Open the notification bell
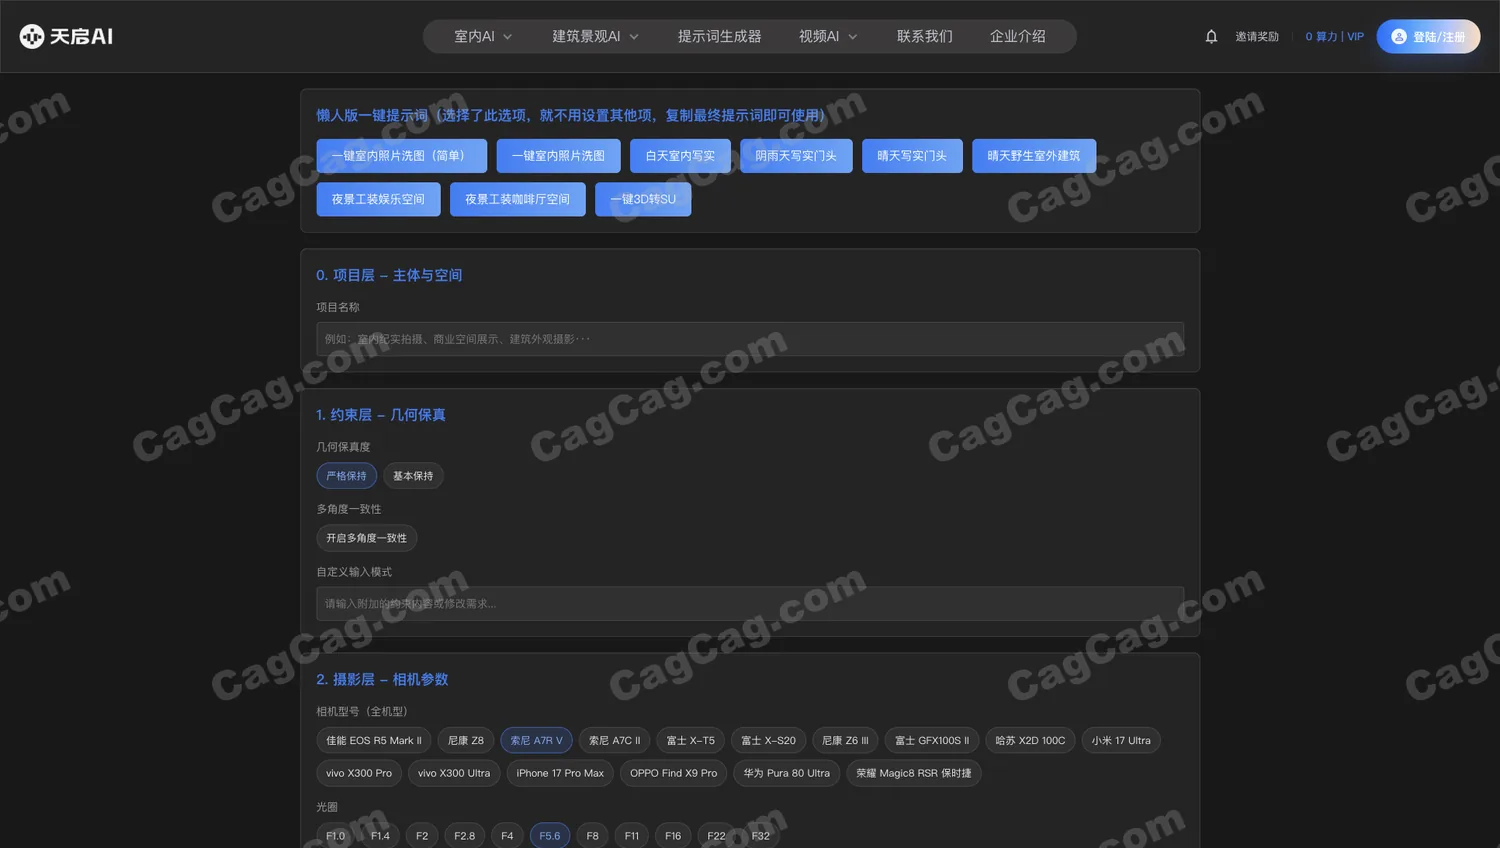 click(x=1211, y=36)
